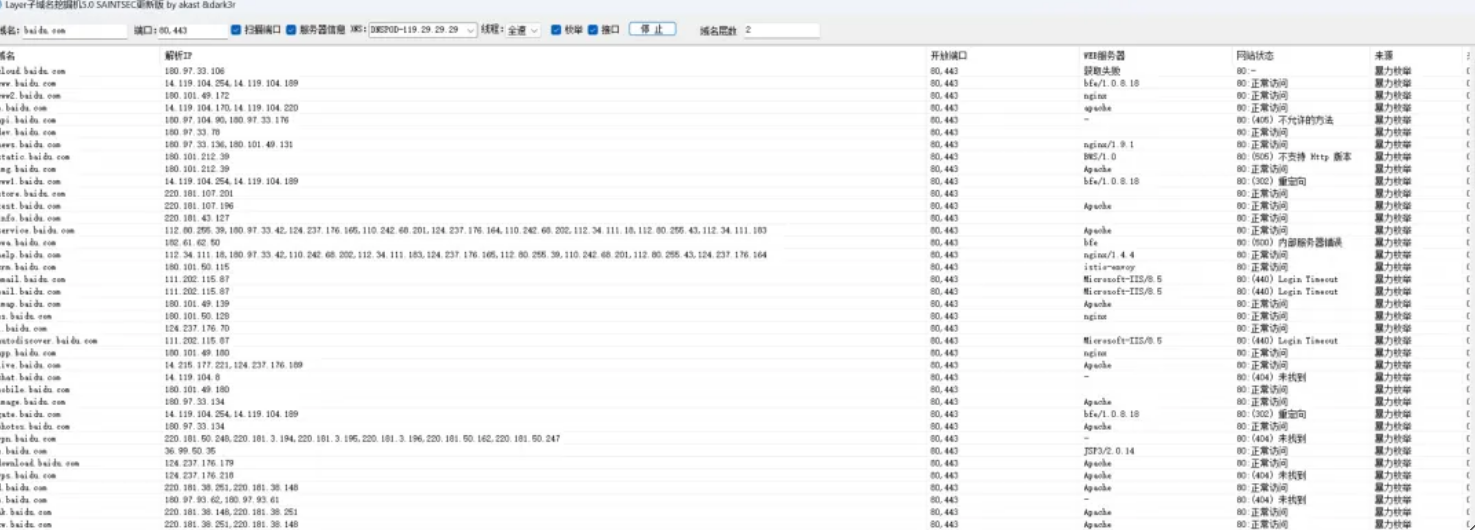Click the BWS/1.0 web server cell
This screenshot has width=1475, height=530.
pos(1100,157)
